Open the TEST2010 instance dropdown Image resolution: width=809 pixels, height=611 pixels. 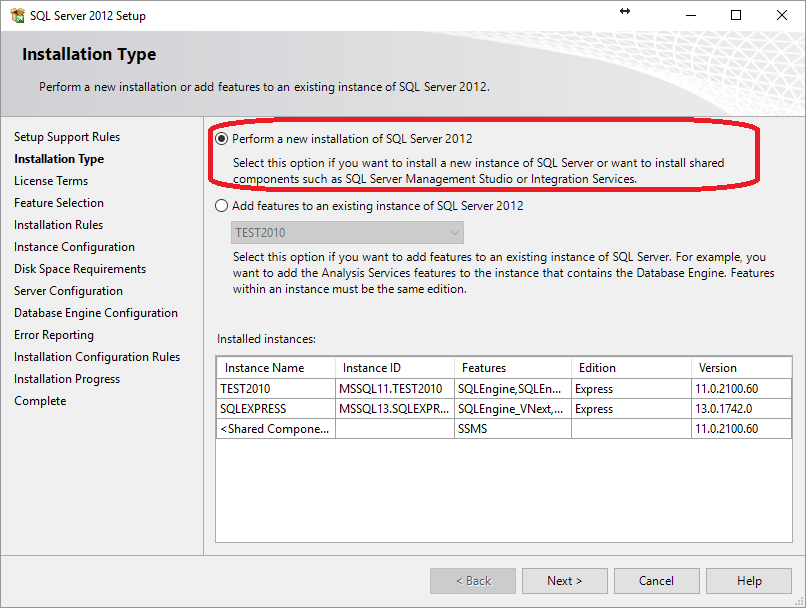pos(347,233)
